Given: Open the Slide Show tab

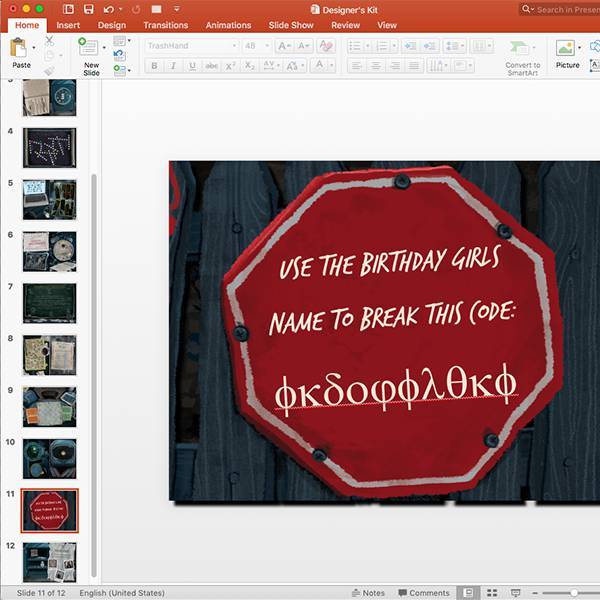Looking at the screenshot, I should [x=291, y=25].
